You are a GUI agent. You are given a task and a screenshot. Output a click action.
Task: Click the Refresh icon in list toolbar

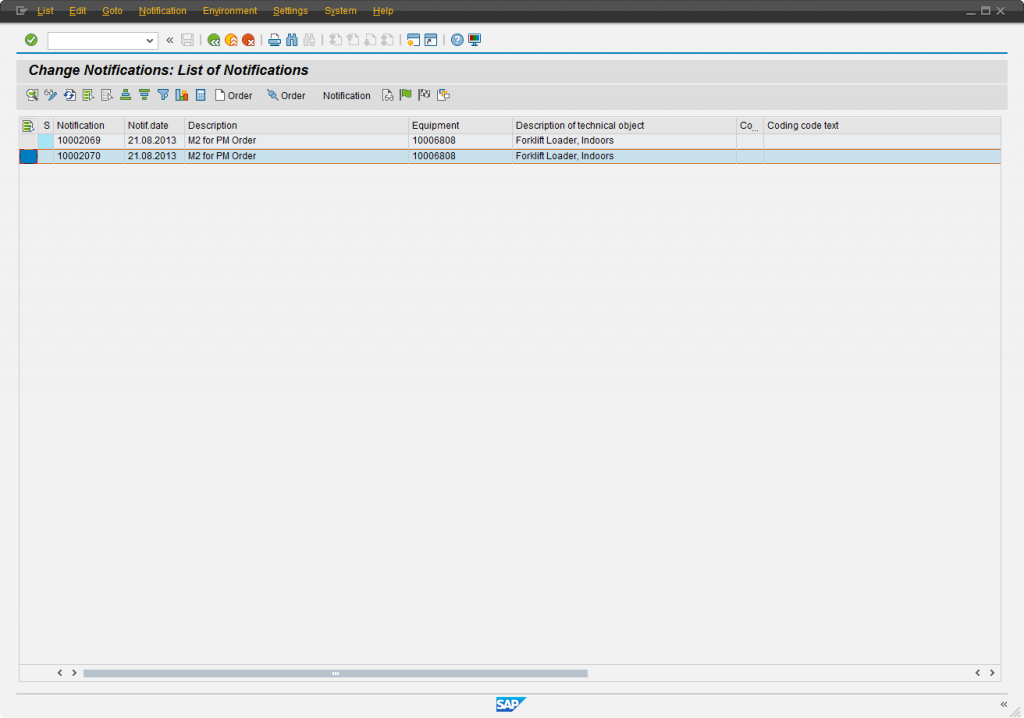click(x=69, y=95)
